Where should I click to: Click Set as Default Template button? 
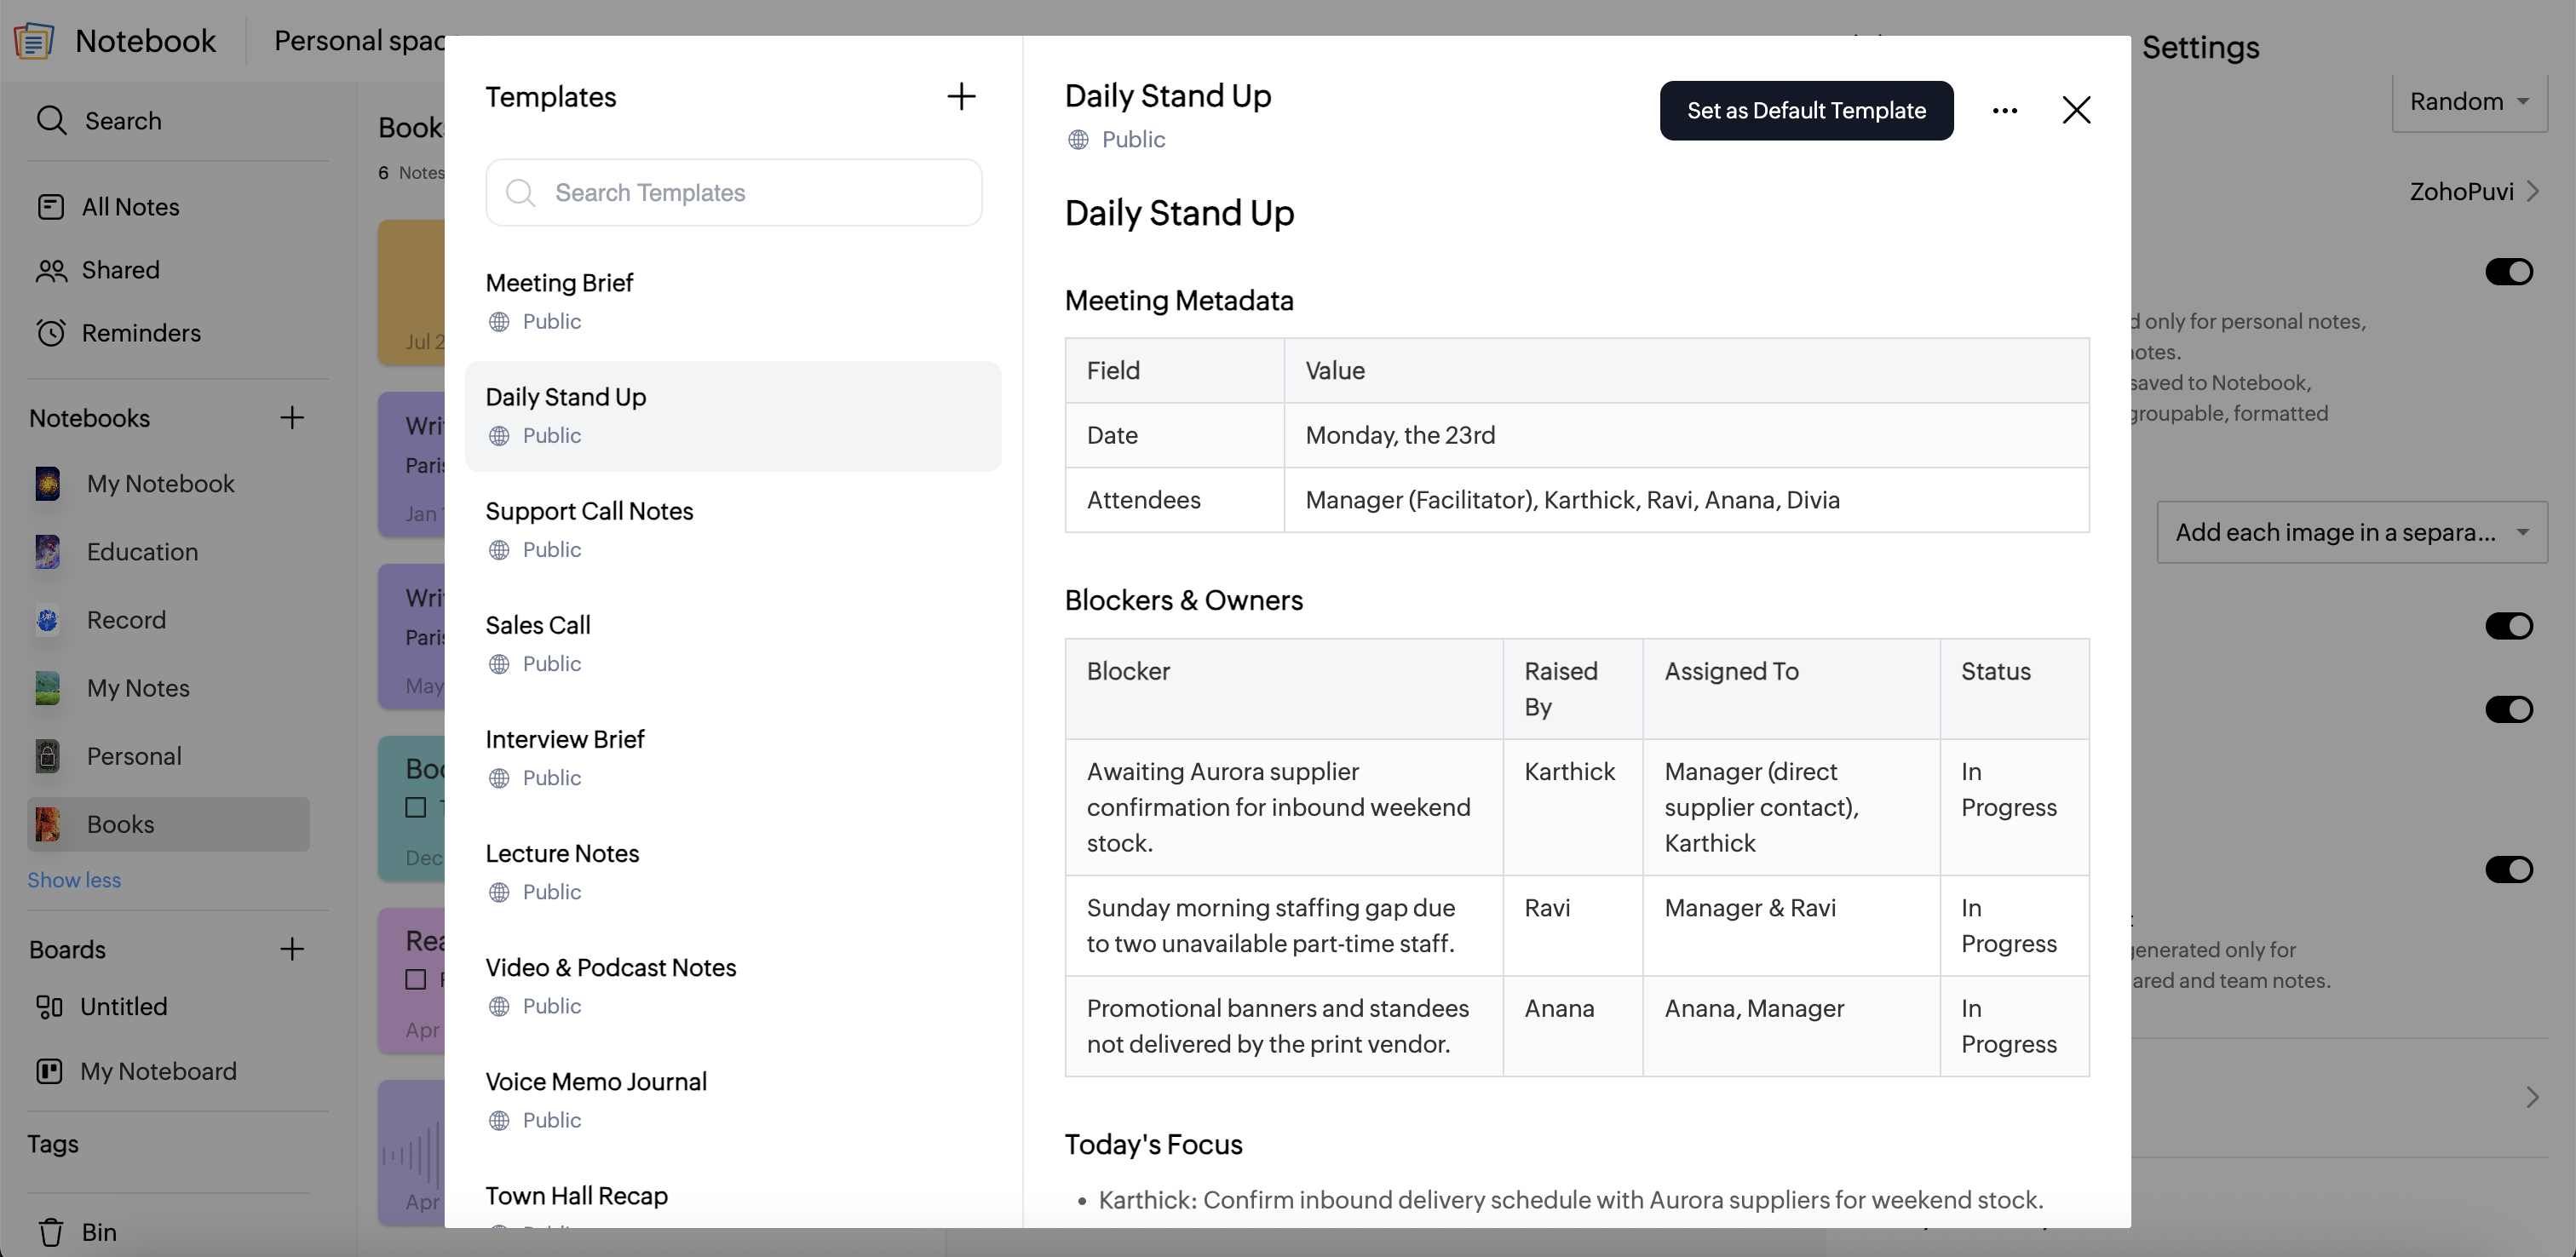point(1806,111)
